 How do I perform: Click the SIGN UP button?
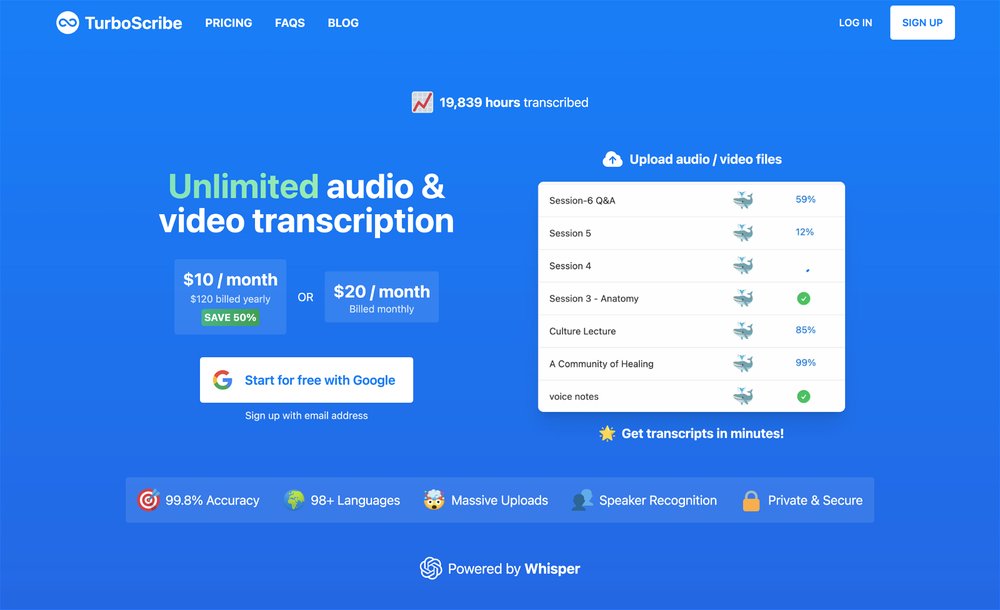(922, 23)
